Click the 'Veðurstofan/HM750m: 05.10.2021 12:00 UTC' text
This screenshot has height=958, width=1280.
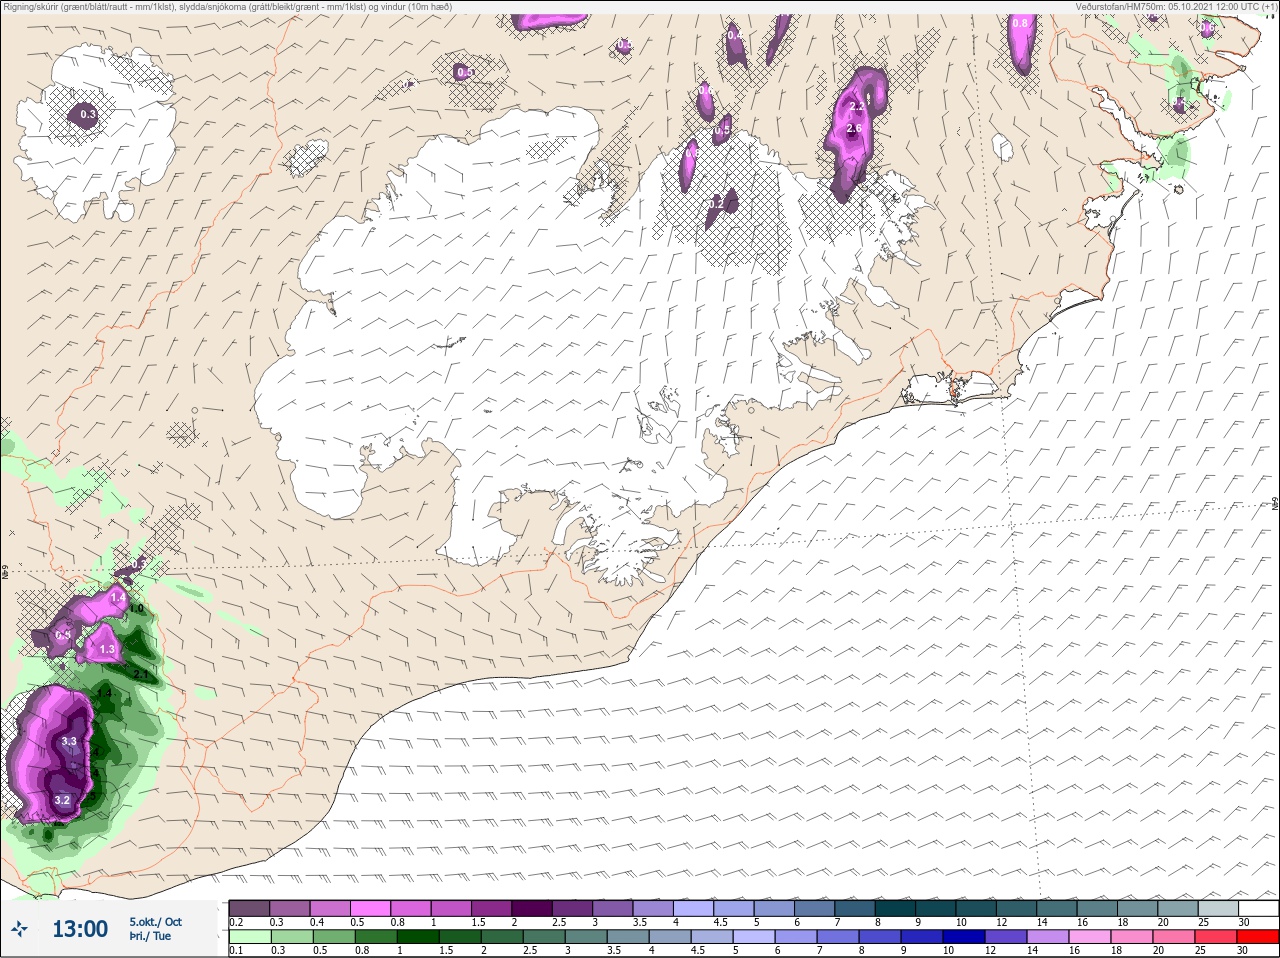pyautogui.click(x=1166, y=7)
